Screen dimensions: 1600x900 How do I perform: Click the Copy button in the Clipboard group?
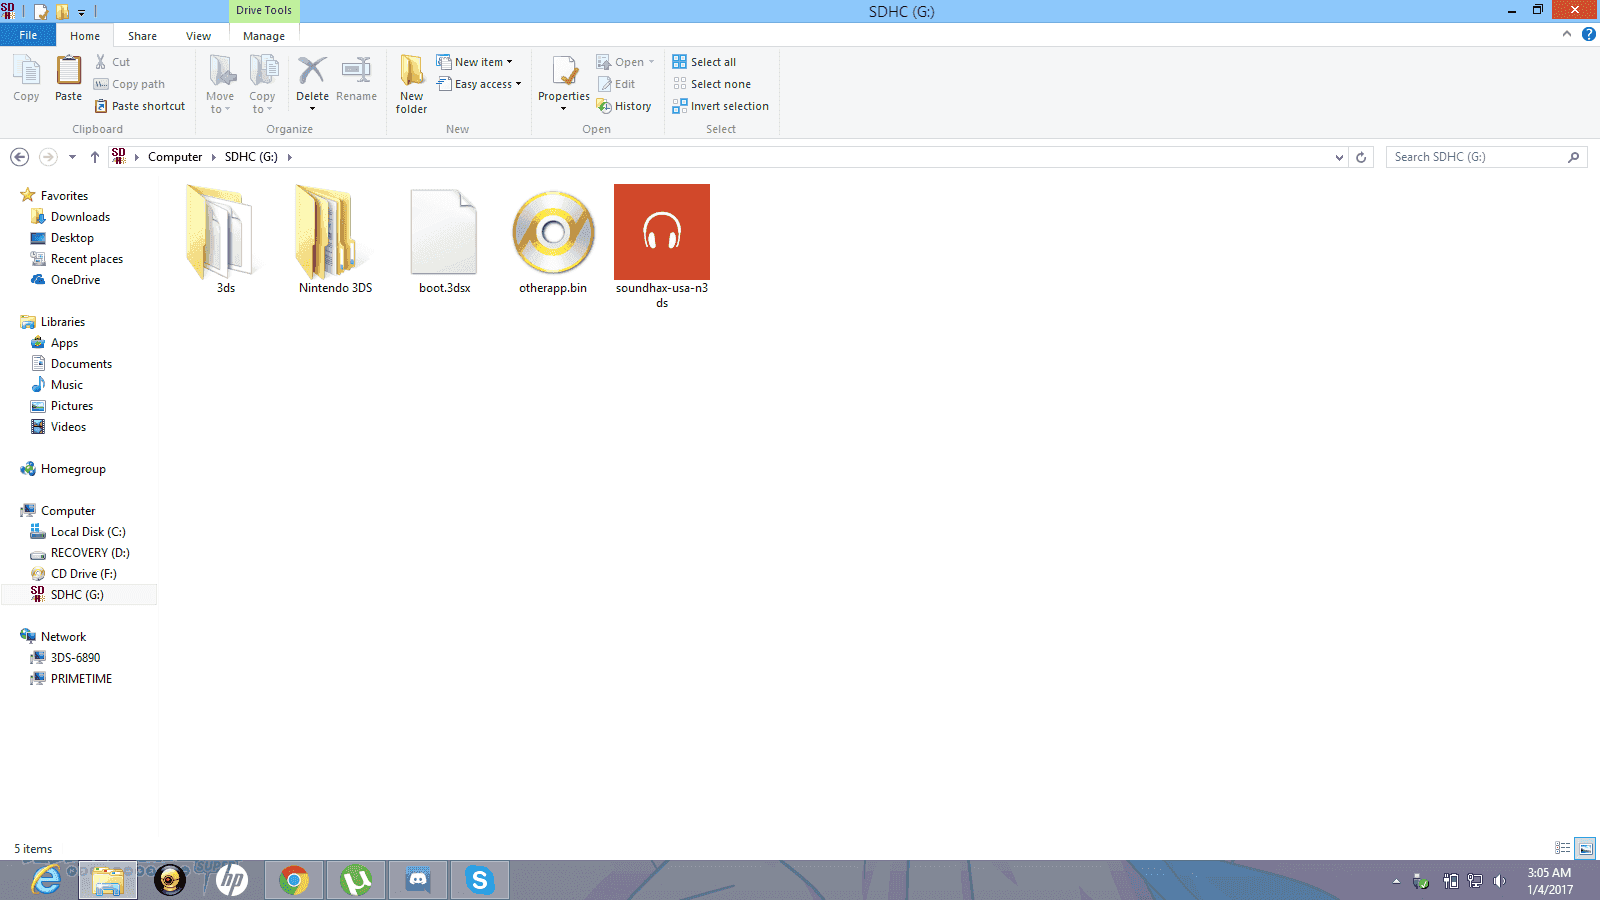point(26,78)
